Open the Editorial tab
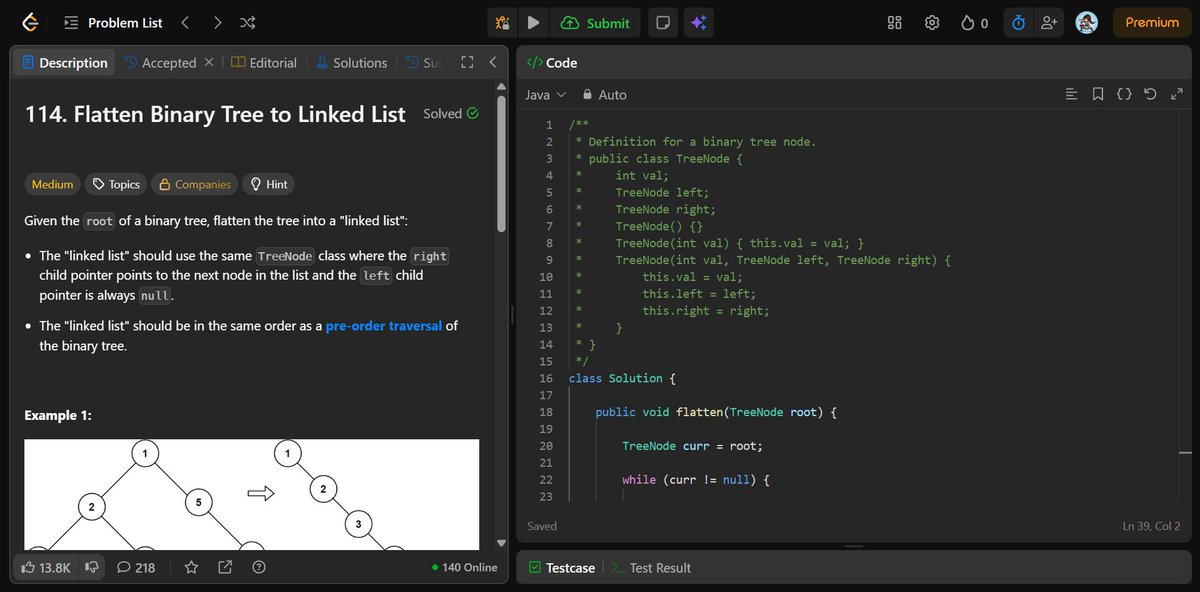This screenshot has height=592, width=1200. point(264,62)
